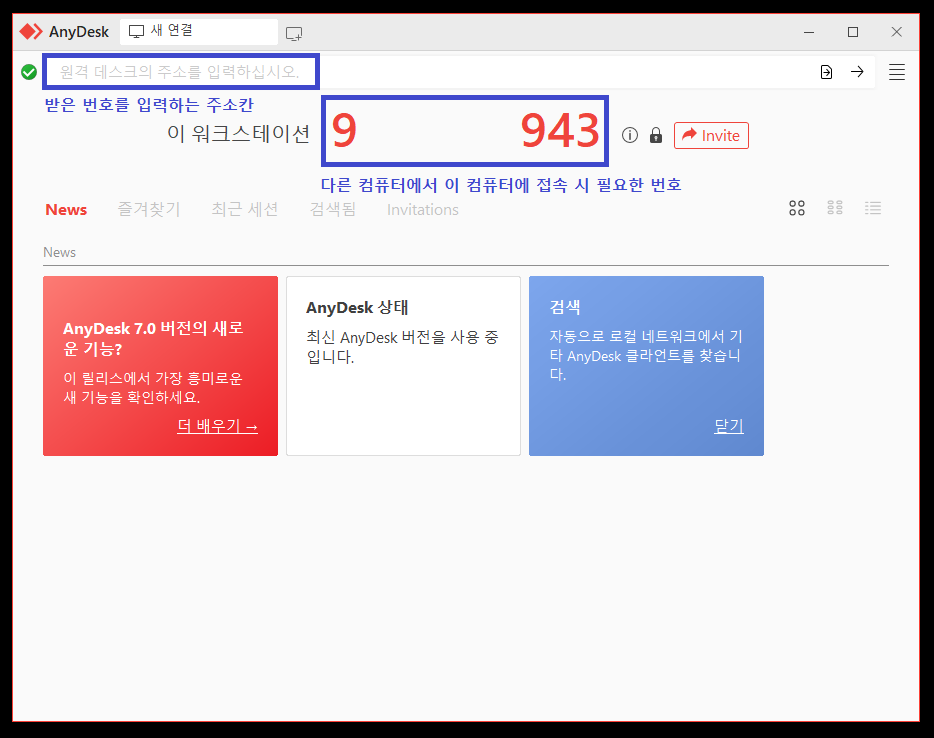Open the 검색됨 tab
Screen dimensions: 934x738
[332, 210]
